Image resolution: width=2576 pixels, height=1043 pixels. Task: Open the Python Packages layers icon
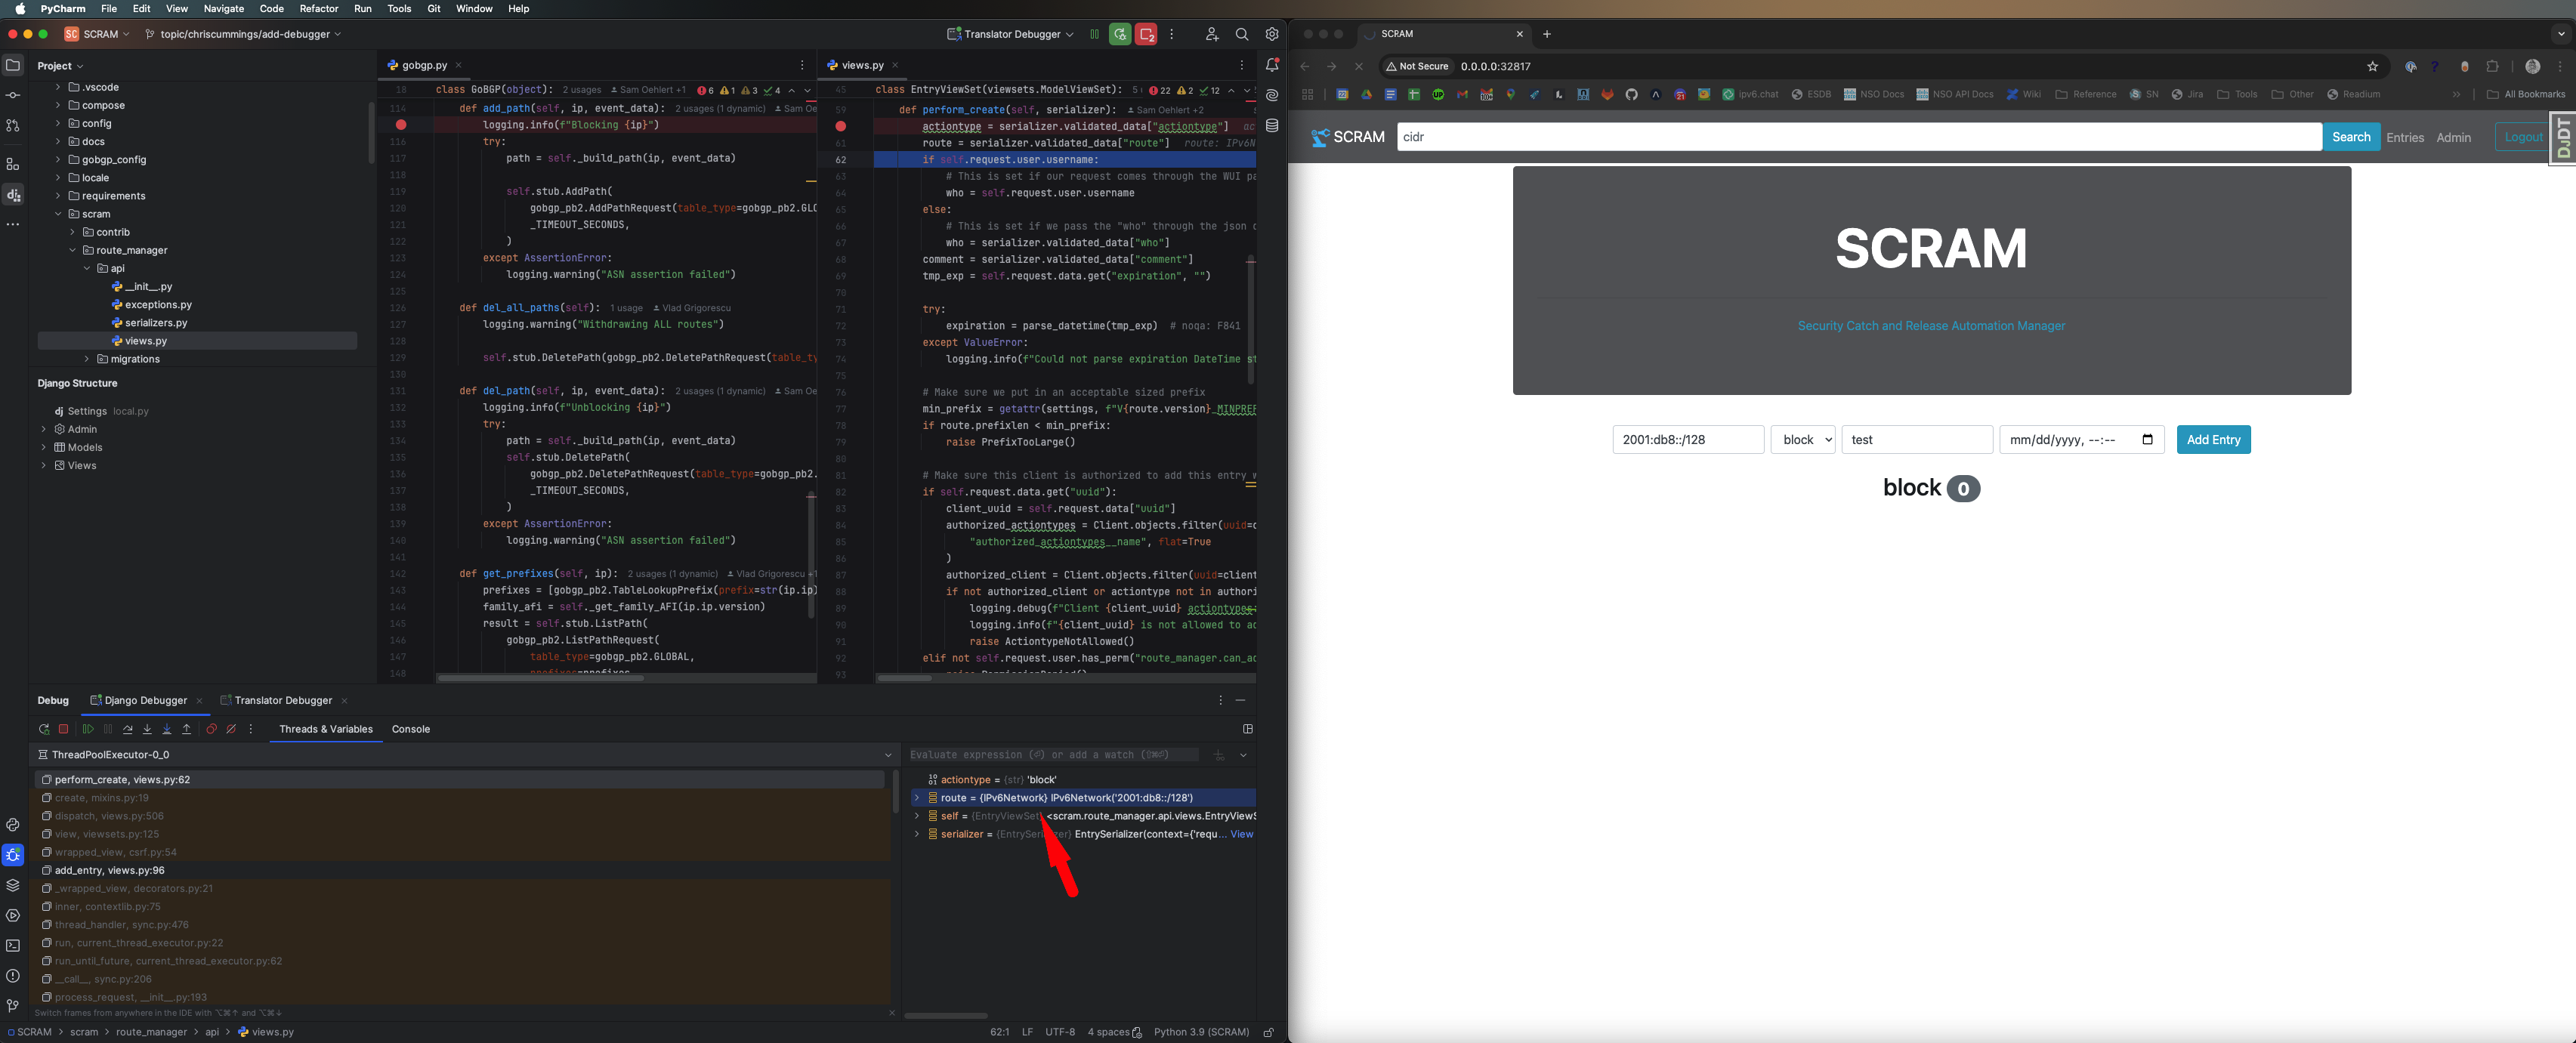(13, 885)
